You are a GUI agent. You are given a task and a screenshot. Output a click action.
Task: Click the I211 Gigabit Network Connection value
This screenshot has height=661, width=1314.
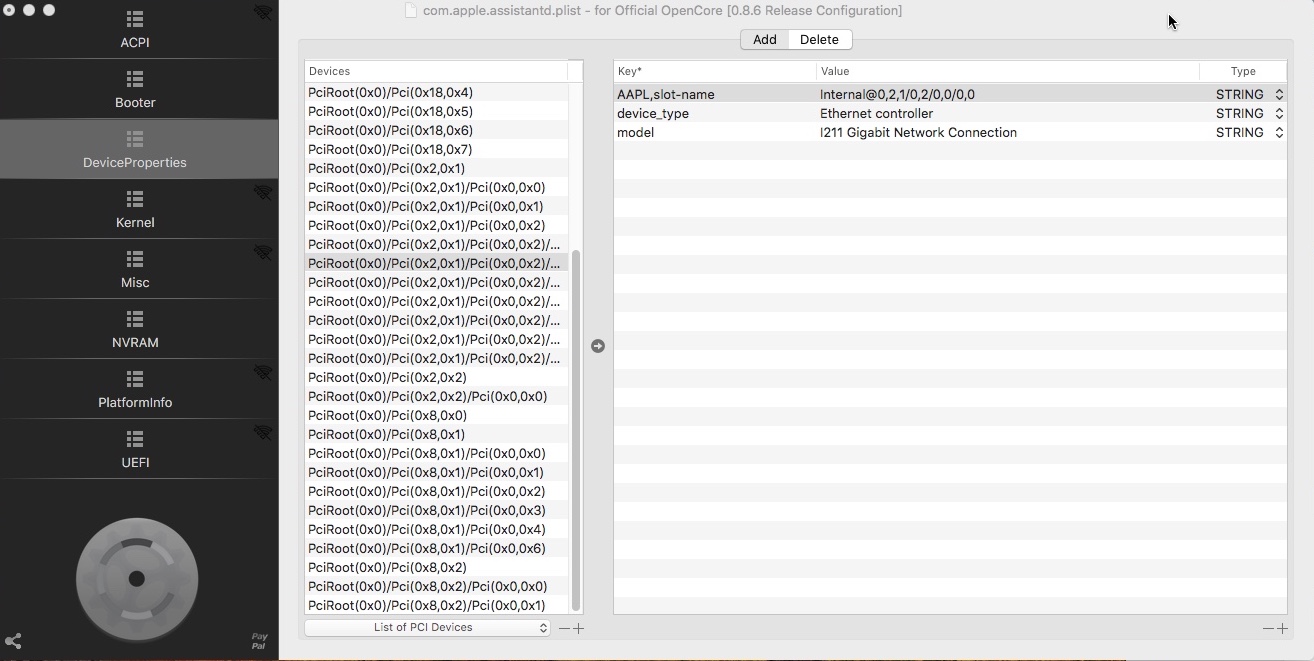pyautogui.click(x=918, y=132)
